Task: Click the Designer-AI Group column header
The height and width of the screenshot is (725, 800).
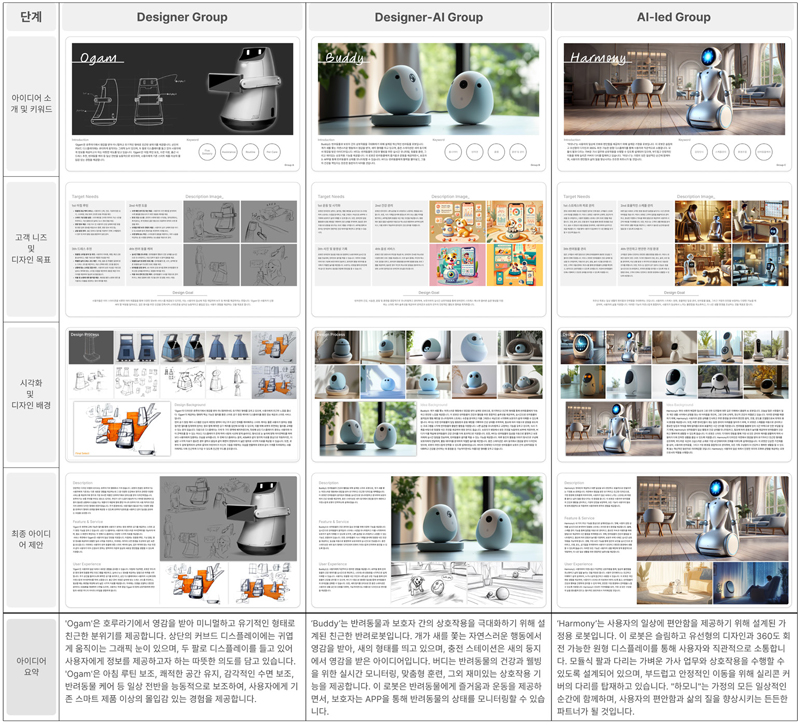Action: pos(429,17)
